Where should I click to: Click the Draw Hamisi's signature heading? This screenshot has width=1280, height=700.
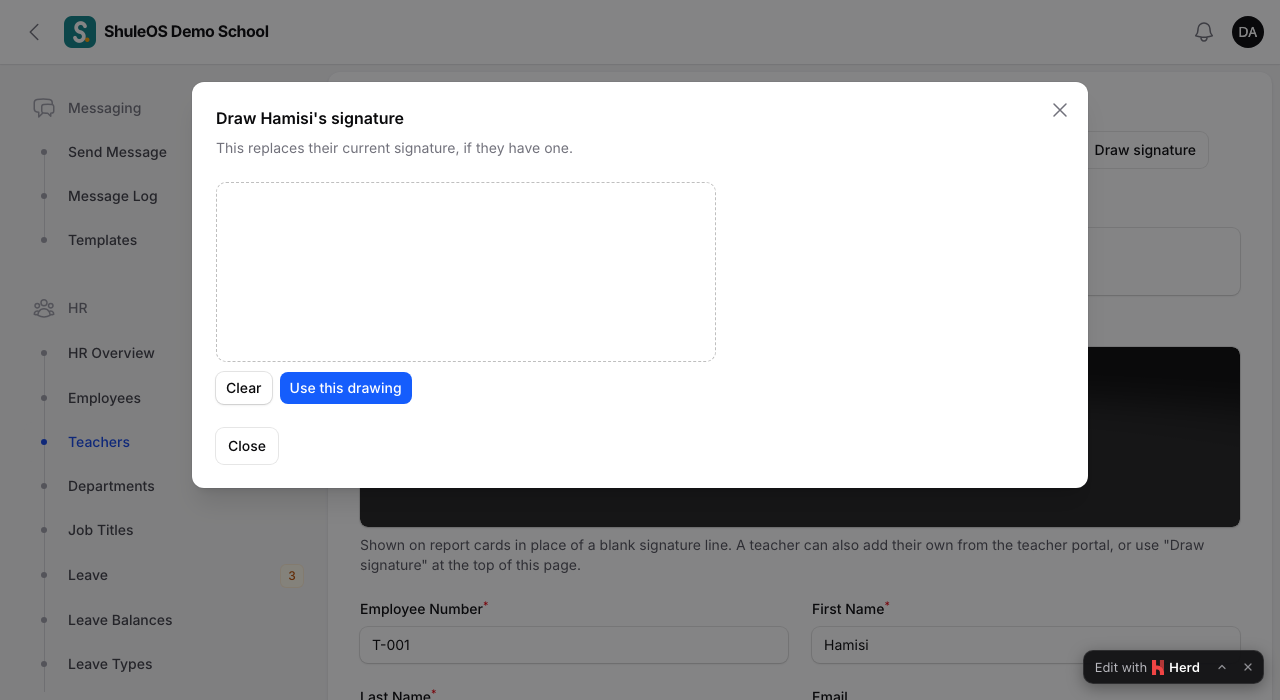point(310,118)
